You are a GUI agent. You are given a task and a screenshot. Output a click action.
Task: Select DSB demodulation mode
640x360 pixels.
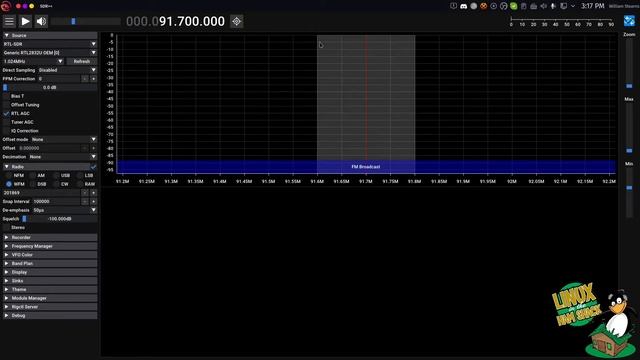point(33,184)
